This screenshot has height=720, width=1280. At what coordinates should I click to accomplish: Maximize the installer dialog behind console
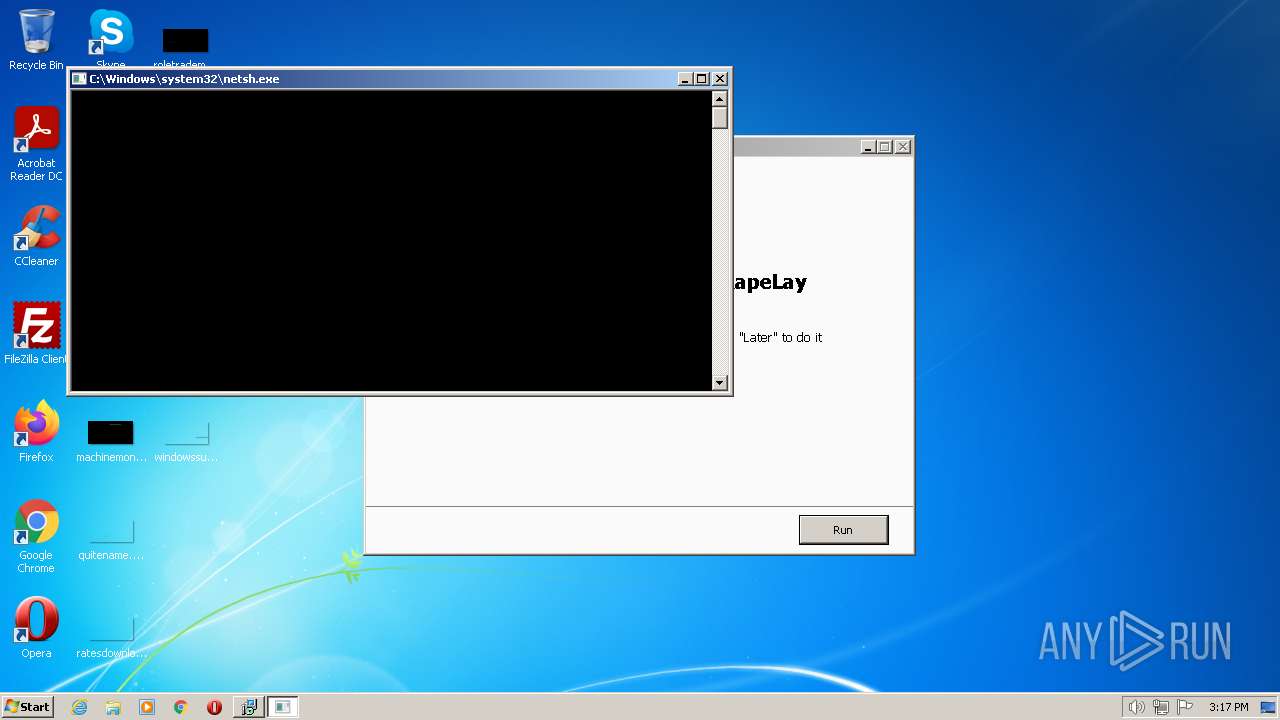(885, 147)
